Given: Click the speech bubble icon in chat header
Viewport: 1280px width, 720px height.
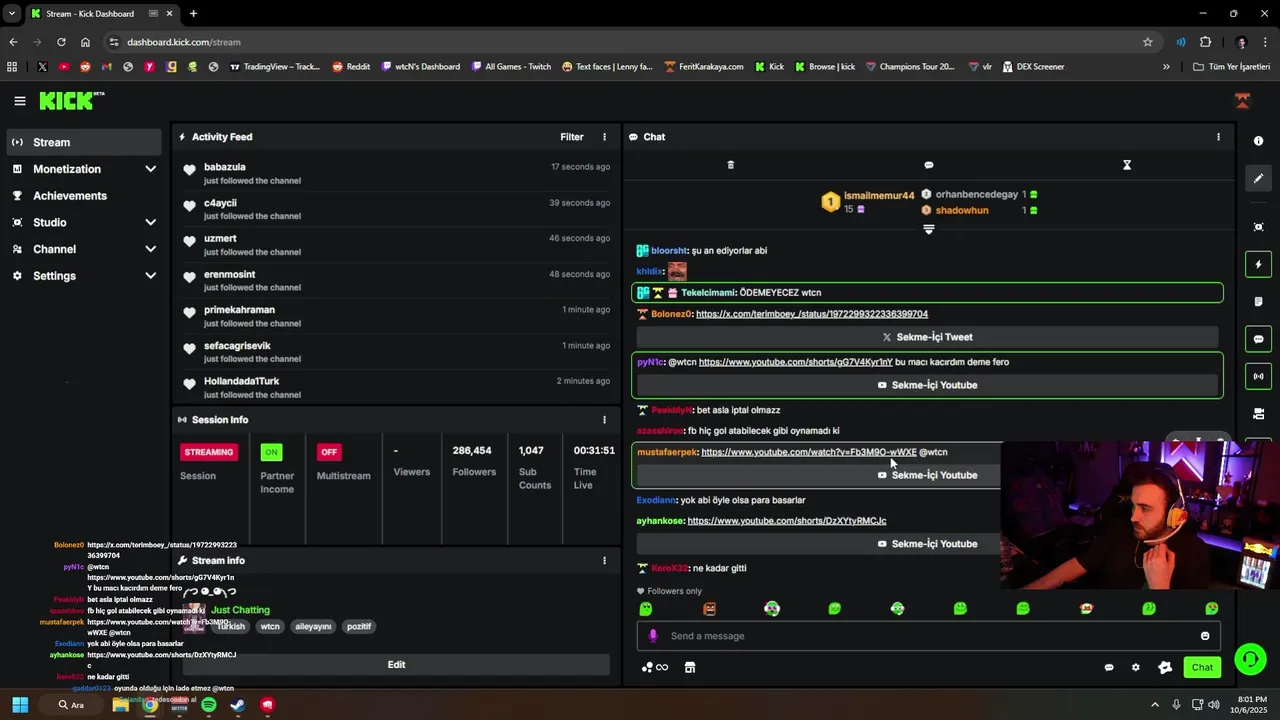Looking at the screenshot, I should 929,165.
